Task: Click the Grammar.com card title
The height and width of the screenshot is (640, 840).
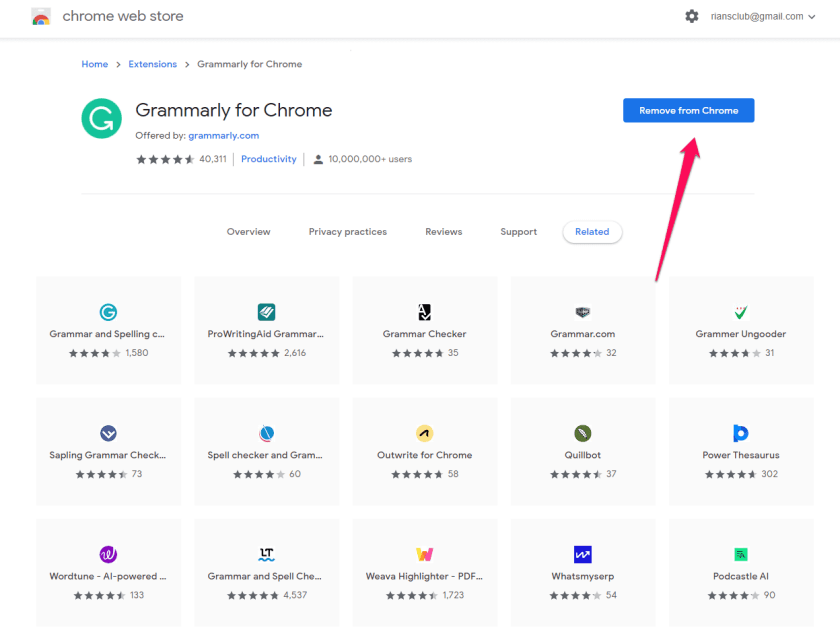Action: (x=582, y=334)
